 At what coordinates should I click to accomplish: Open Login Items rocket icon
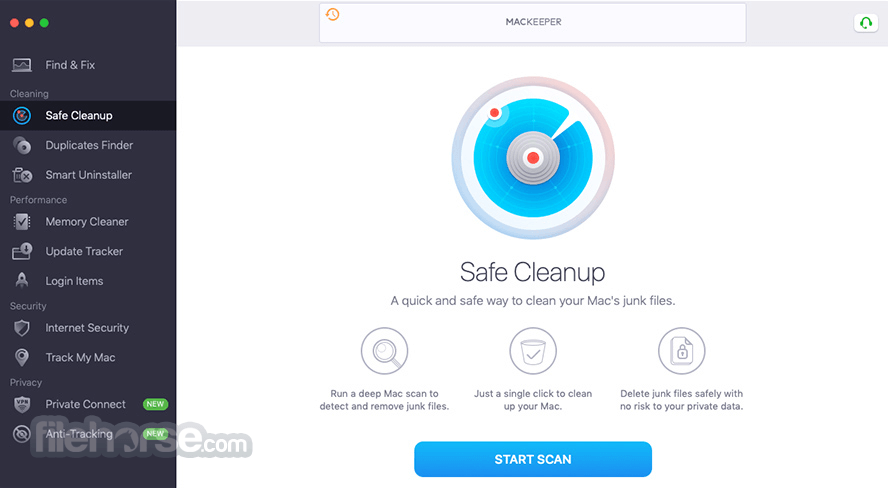22,281
